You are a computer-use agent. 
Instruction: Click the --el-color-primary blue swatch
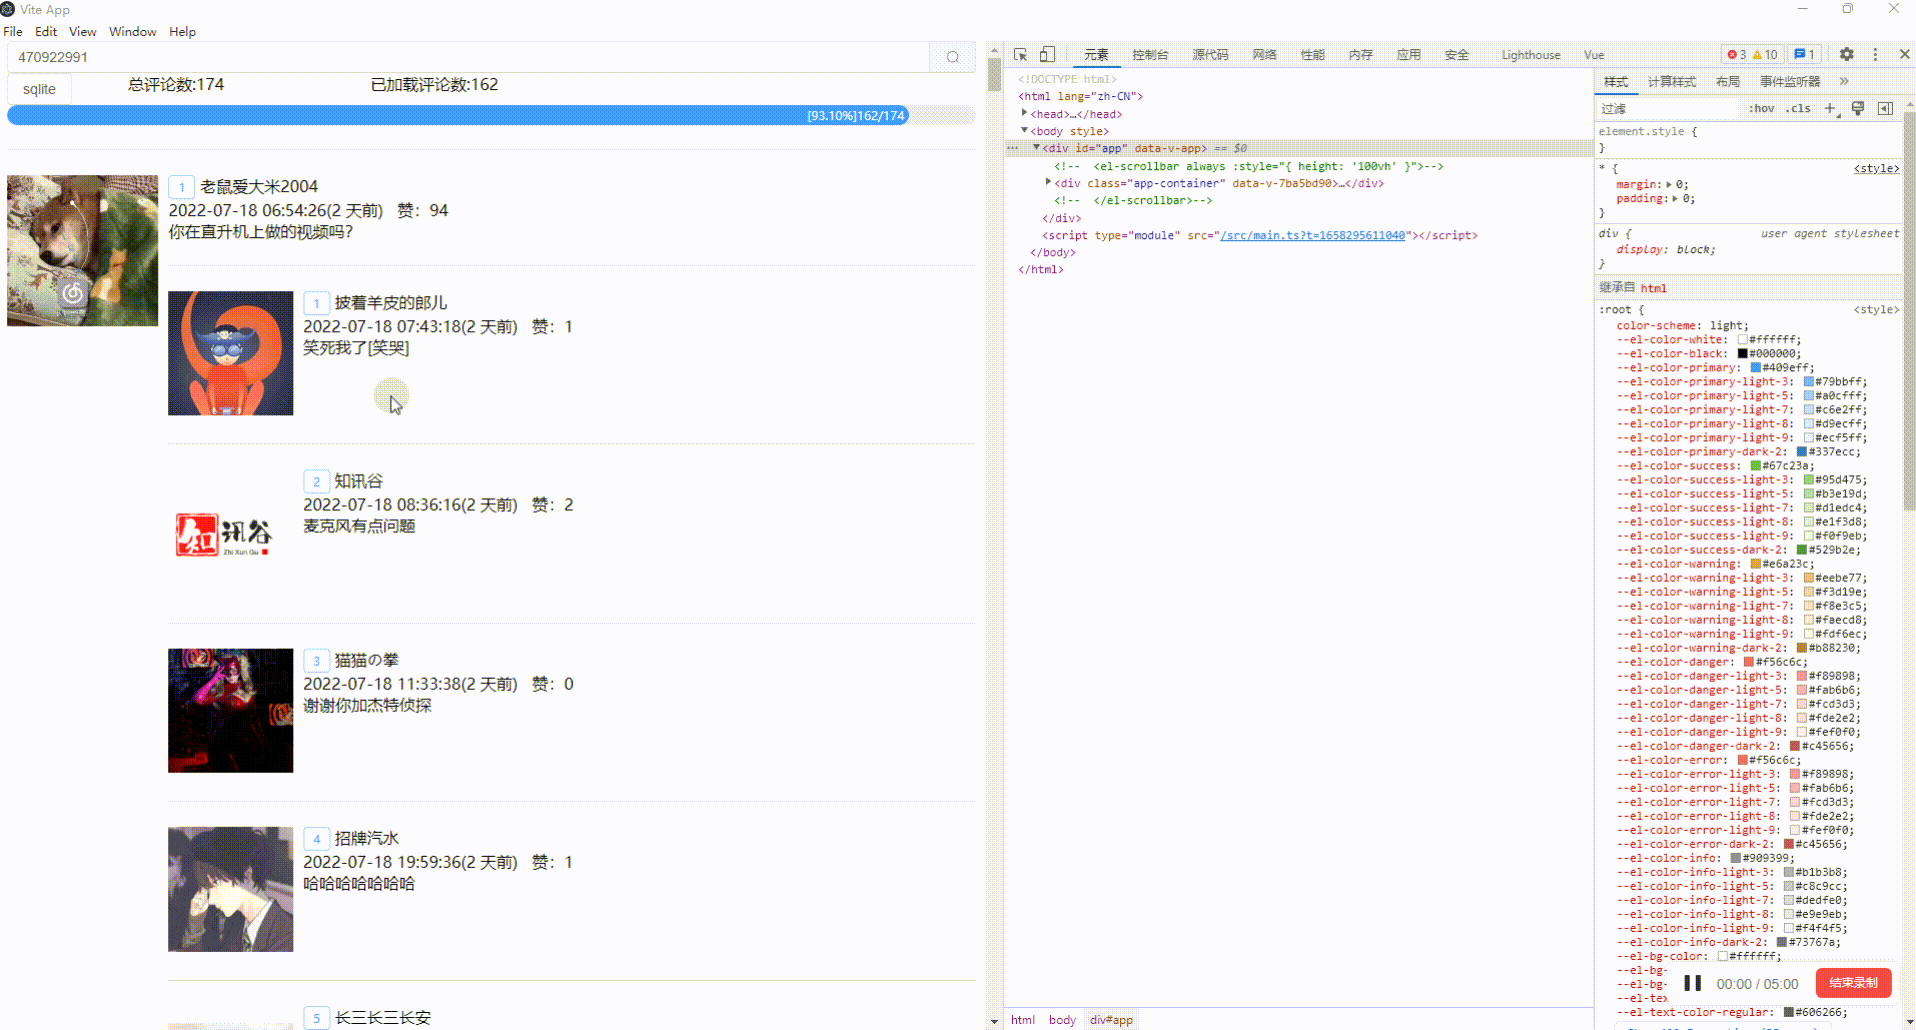(1755, 367)
